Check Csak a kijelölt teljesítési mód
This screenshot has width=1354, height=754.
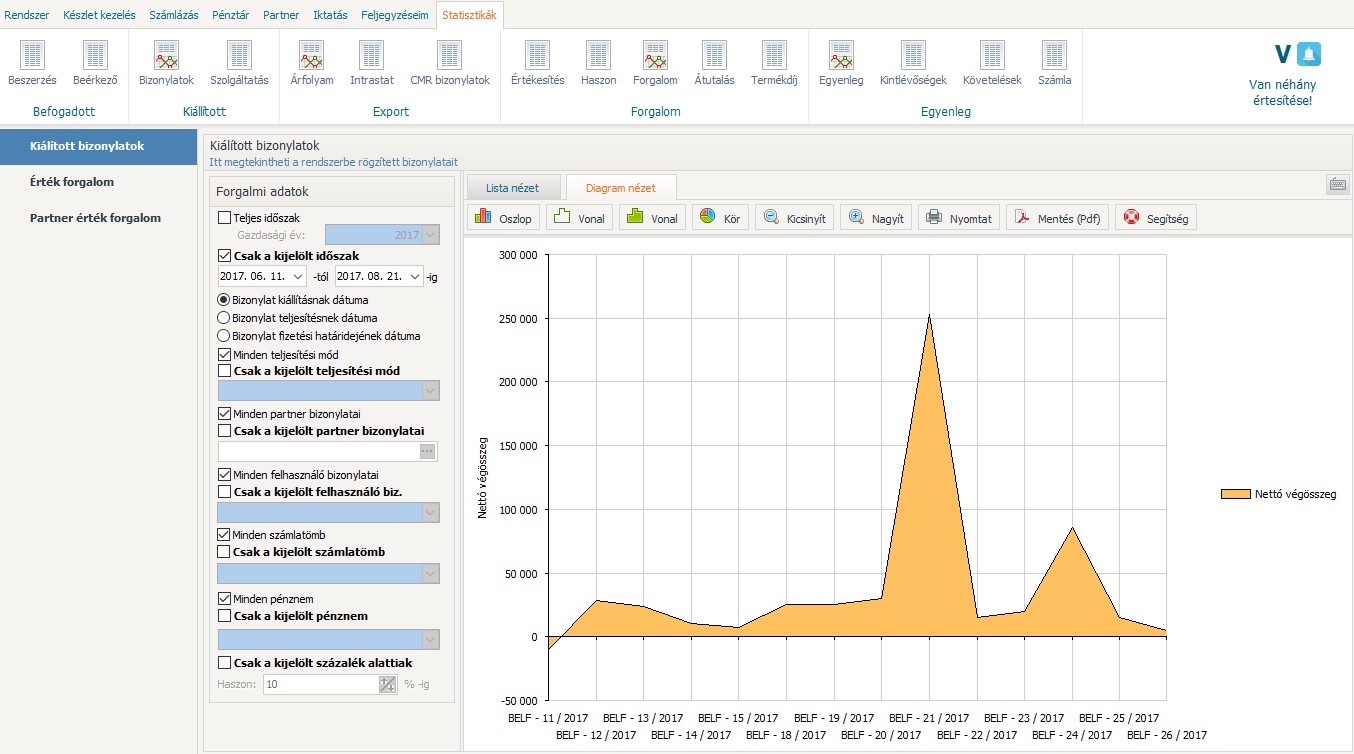[x=224, y=371]
